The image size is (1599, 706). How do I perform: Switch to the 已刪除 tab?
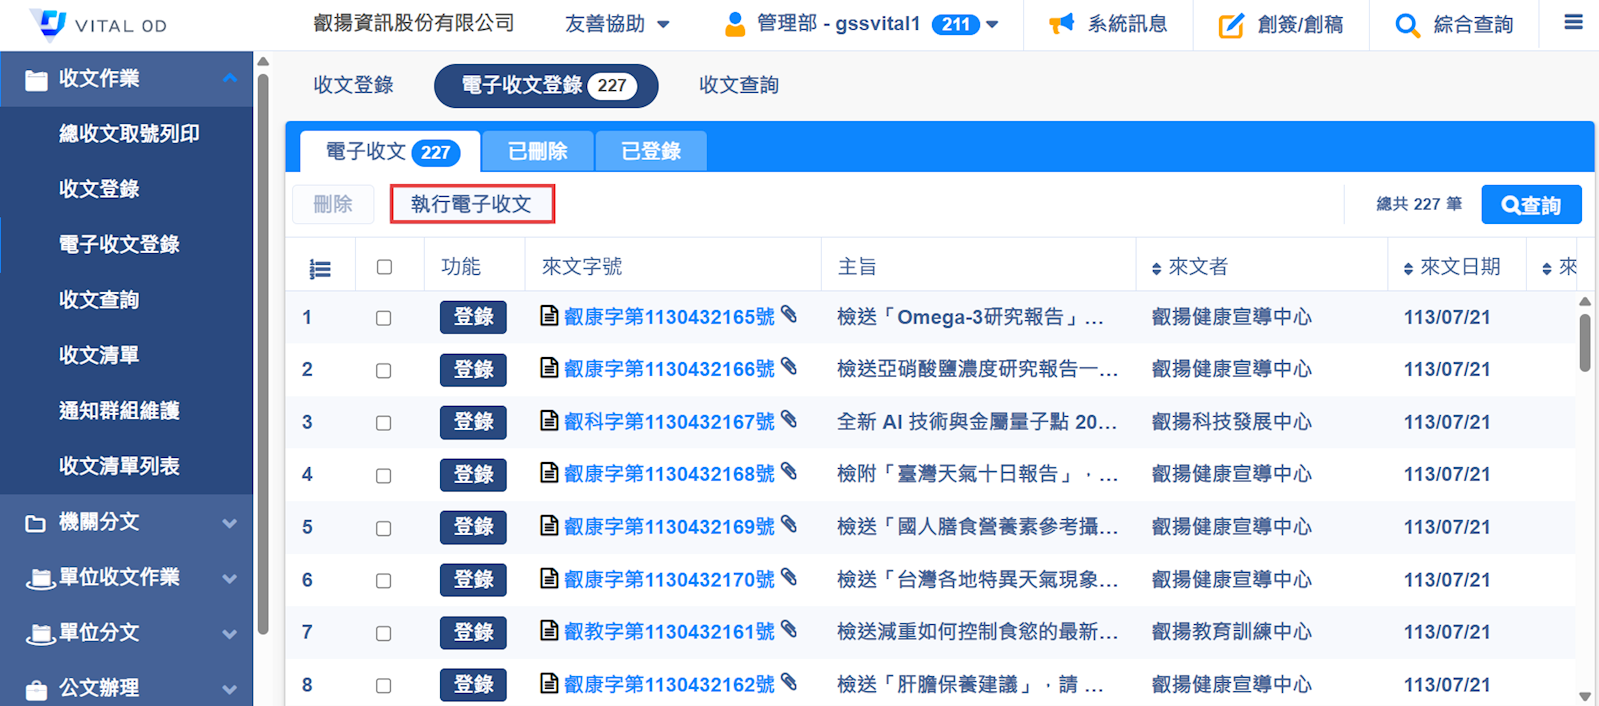[538, 151]
